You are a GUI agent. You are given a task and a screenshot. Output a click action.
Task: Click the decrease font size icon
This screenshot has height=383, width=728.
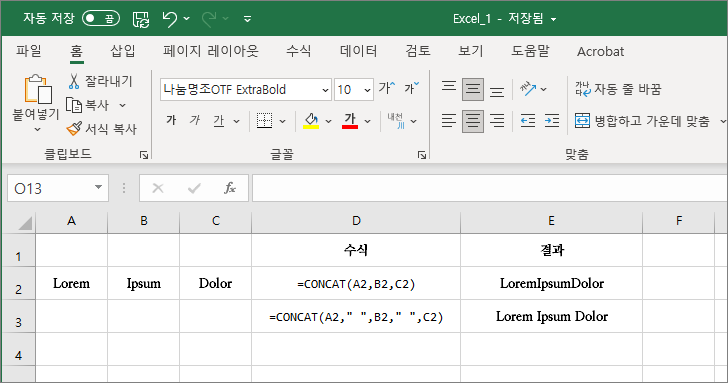click(411, 88)
